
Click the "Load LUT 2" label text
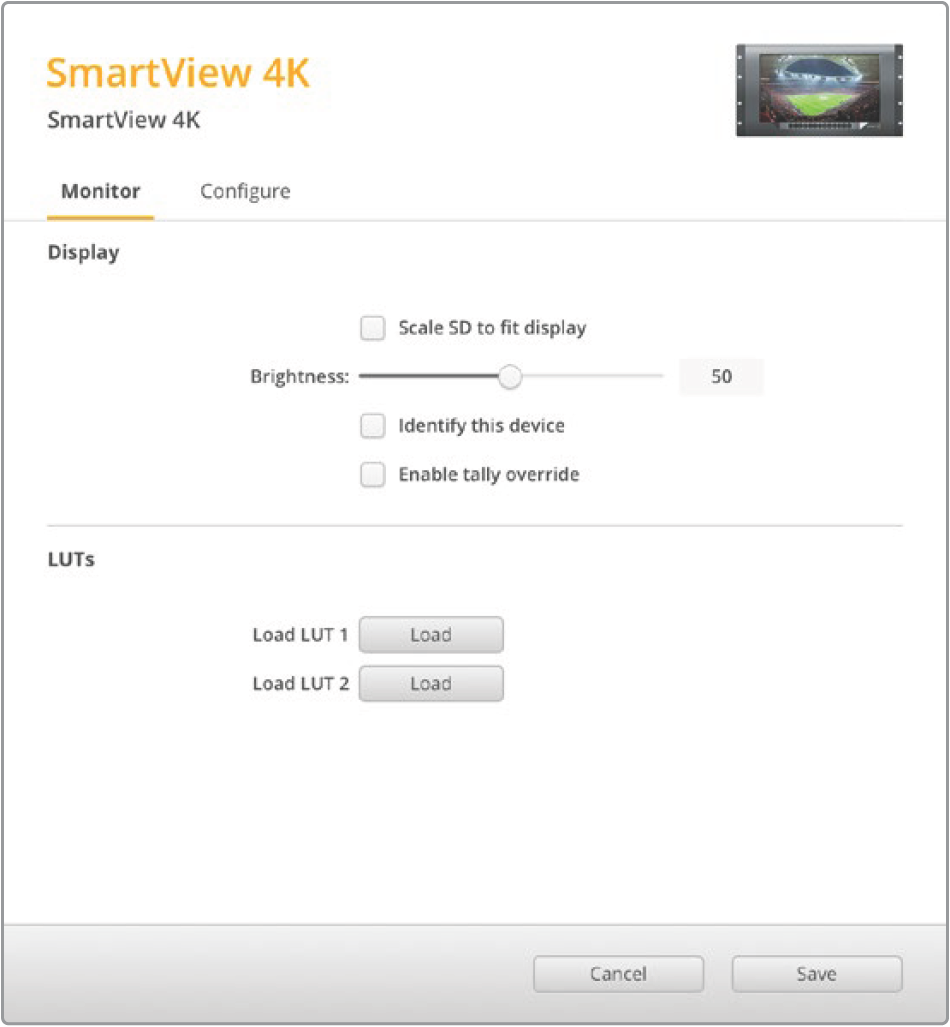tap(300, 684)
